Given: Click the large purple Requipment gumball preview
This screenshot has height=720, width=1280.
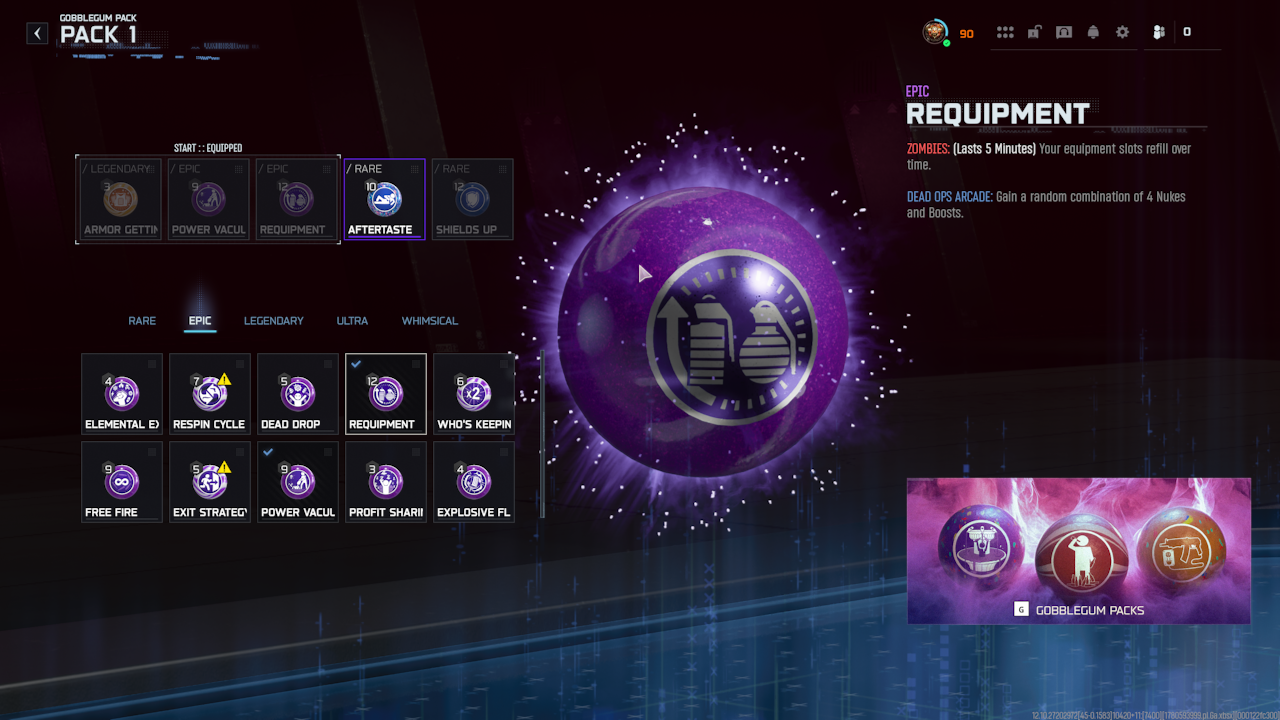Looking at the screenshot, I should coord(703,332).
